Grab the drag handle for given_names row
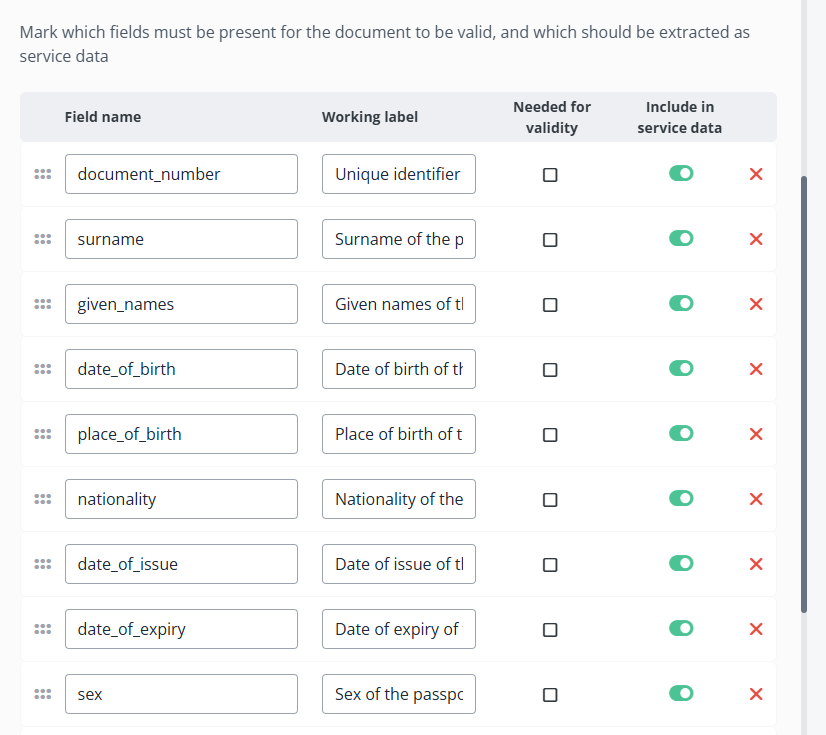Viewport: 826px width, 735px height. pyautogui.click(x=43, y=304)
